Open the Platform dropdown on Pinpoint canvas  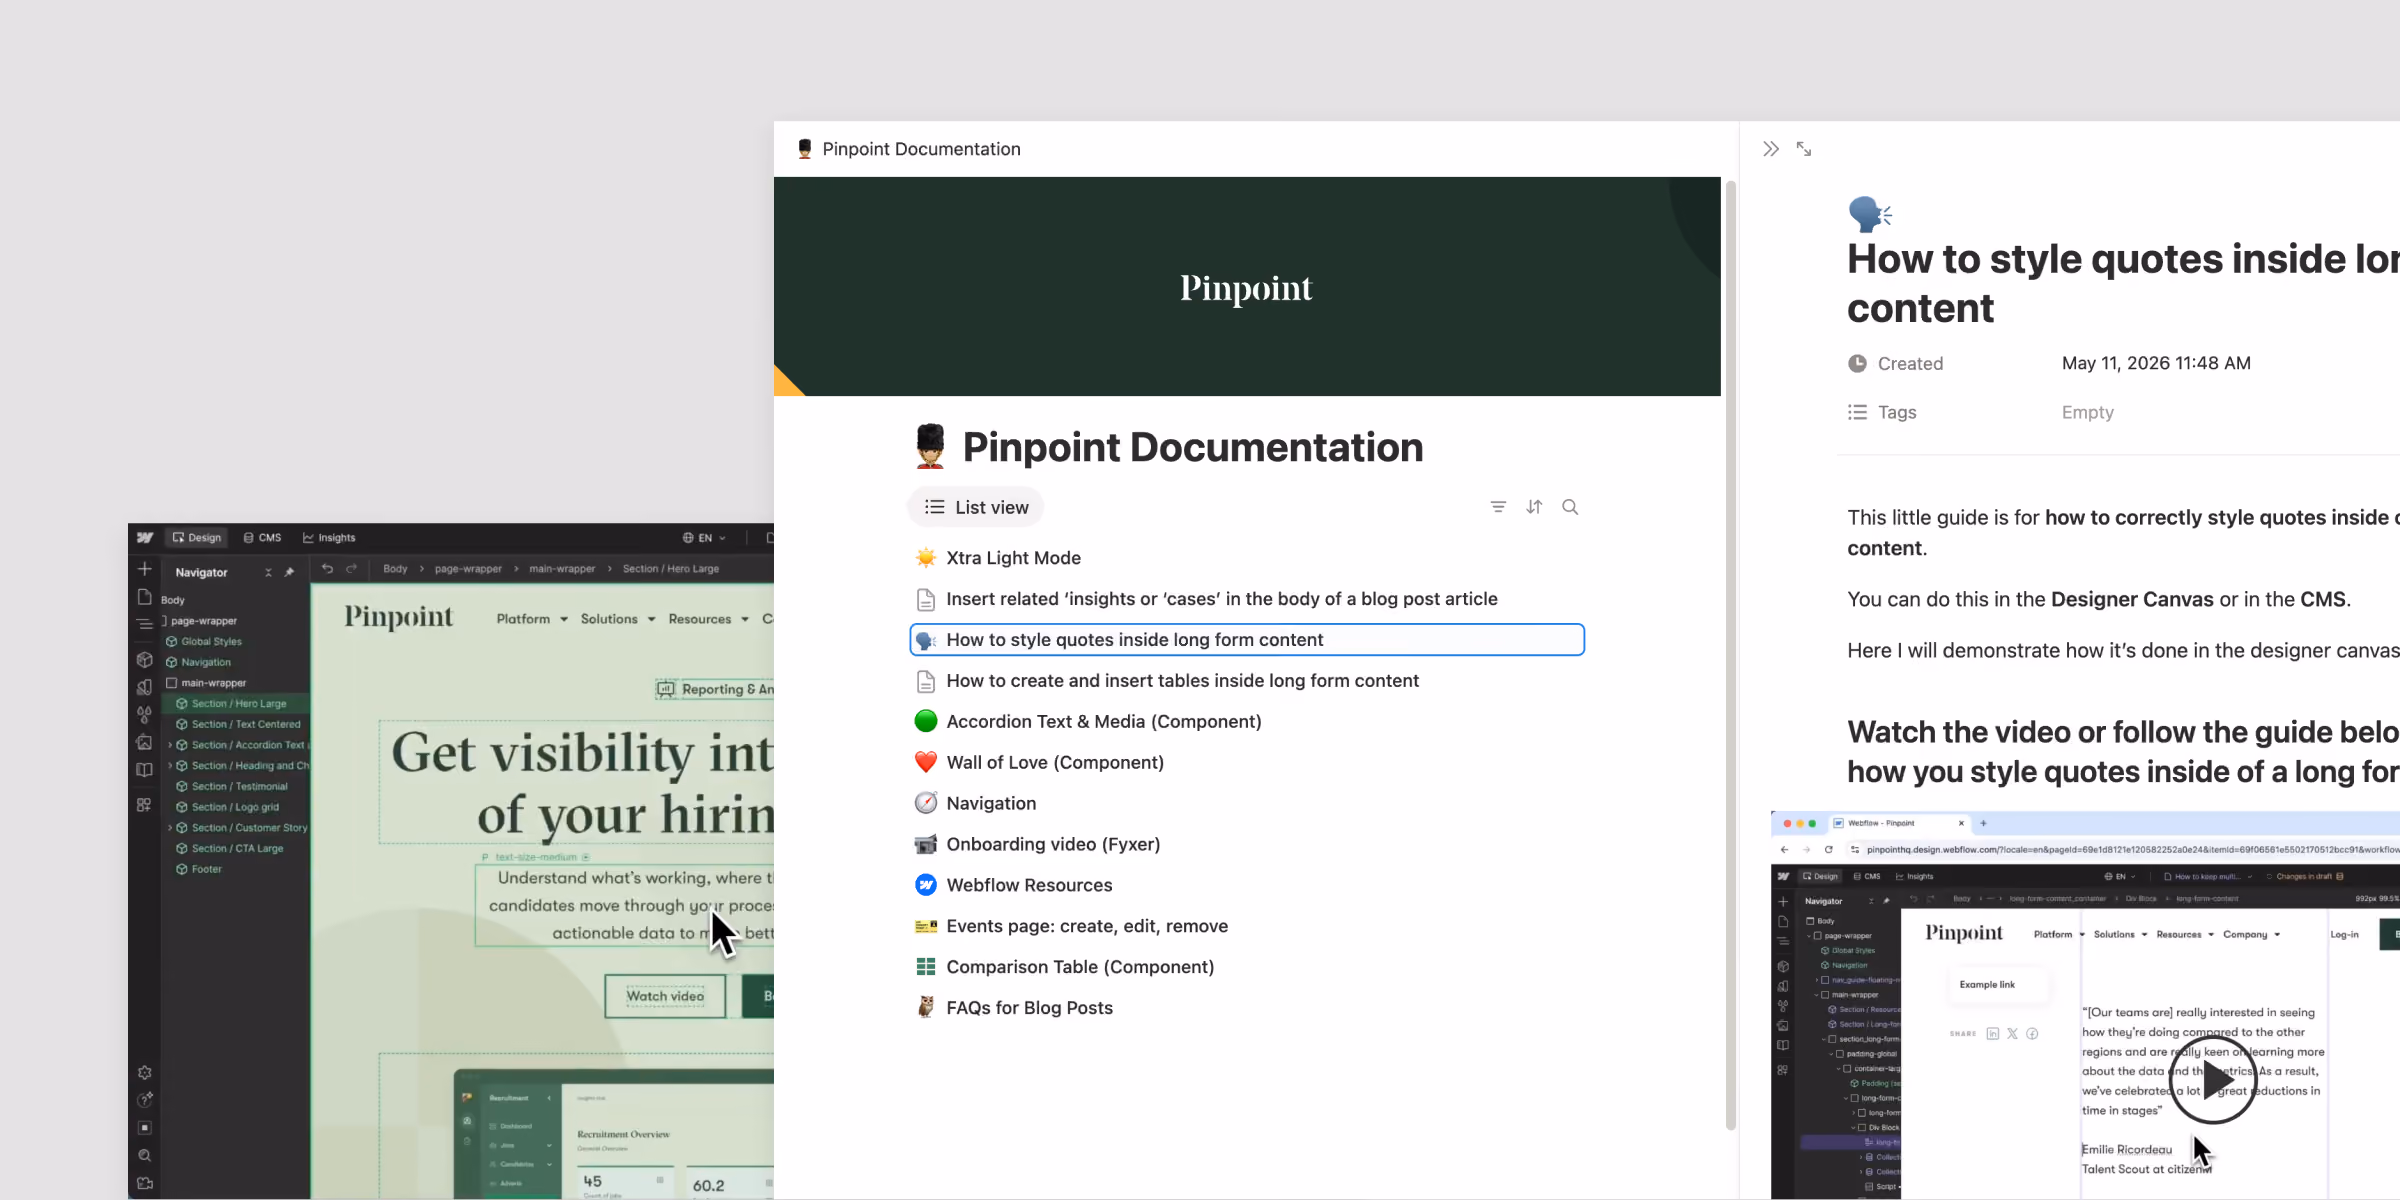(x=532, y=619)
